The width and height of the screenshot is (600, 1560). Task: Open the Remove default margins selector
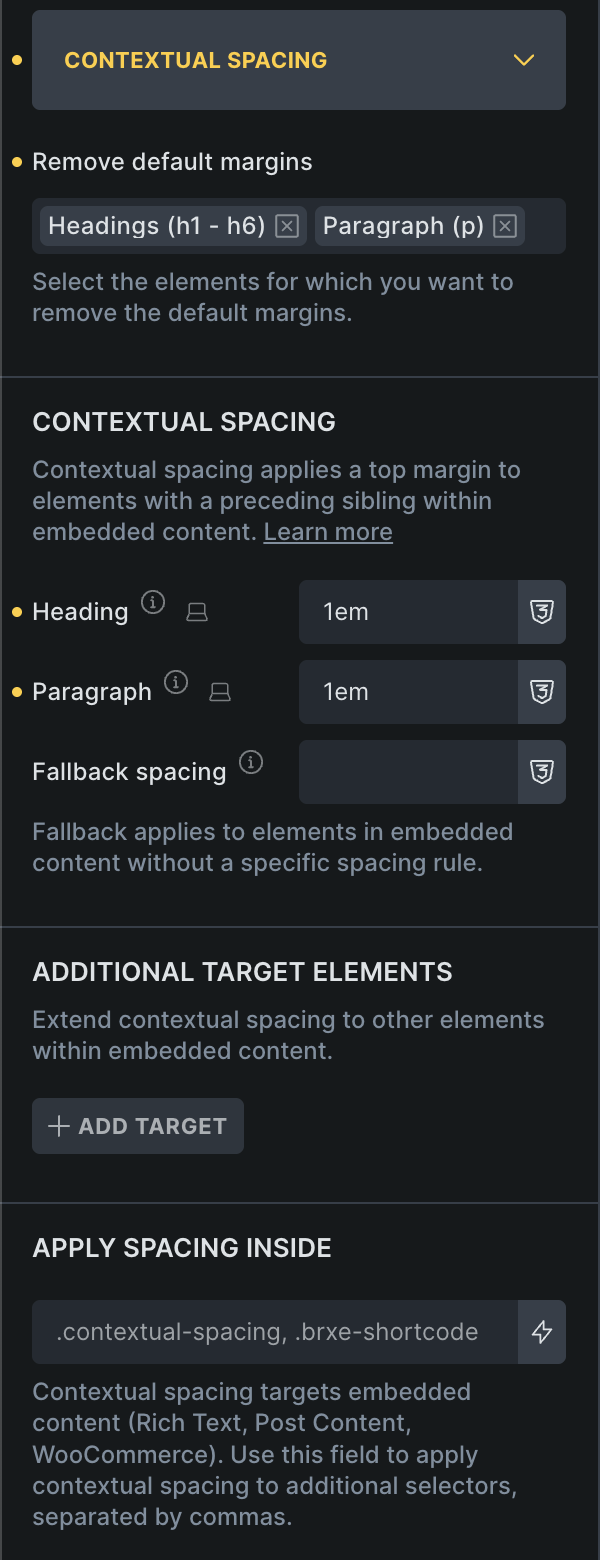click(x=543, y=227)
